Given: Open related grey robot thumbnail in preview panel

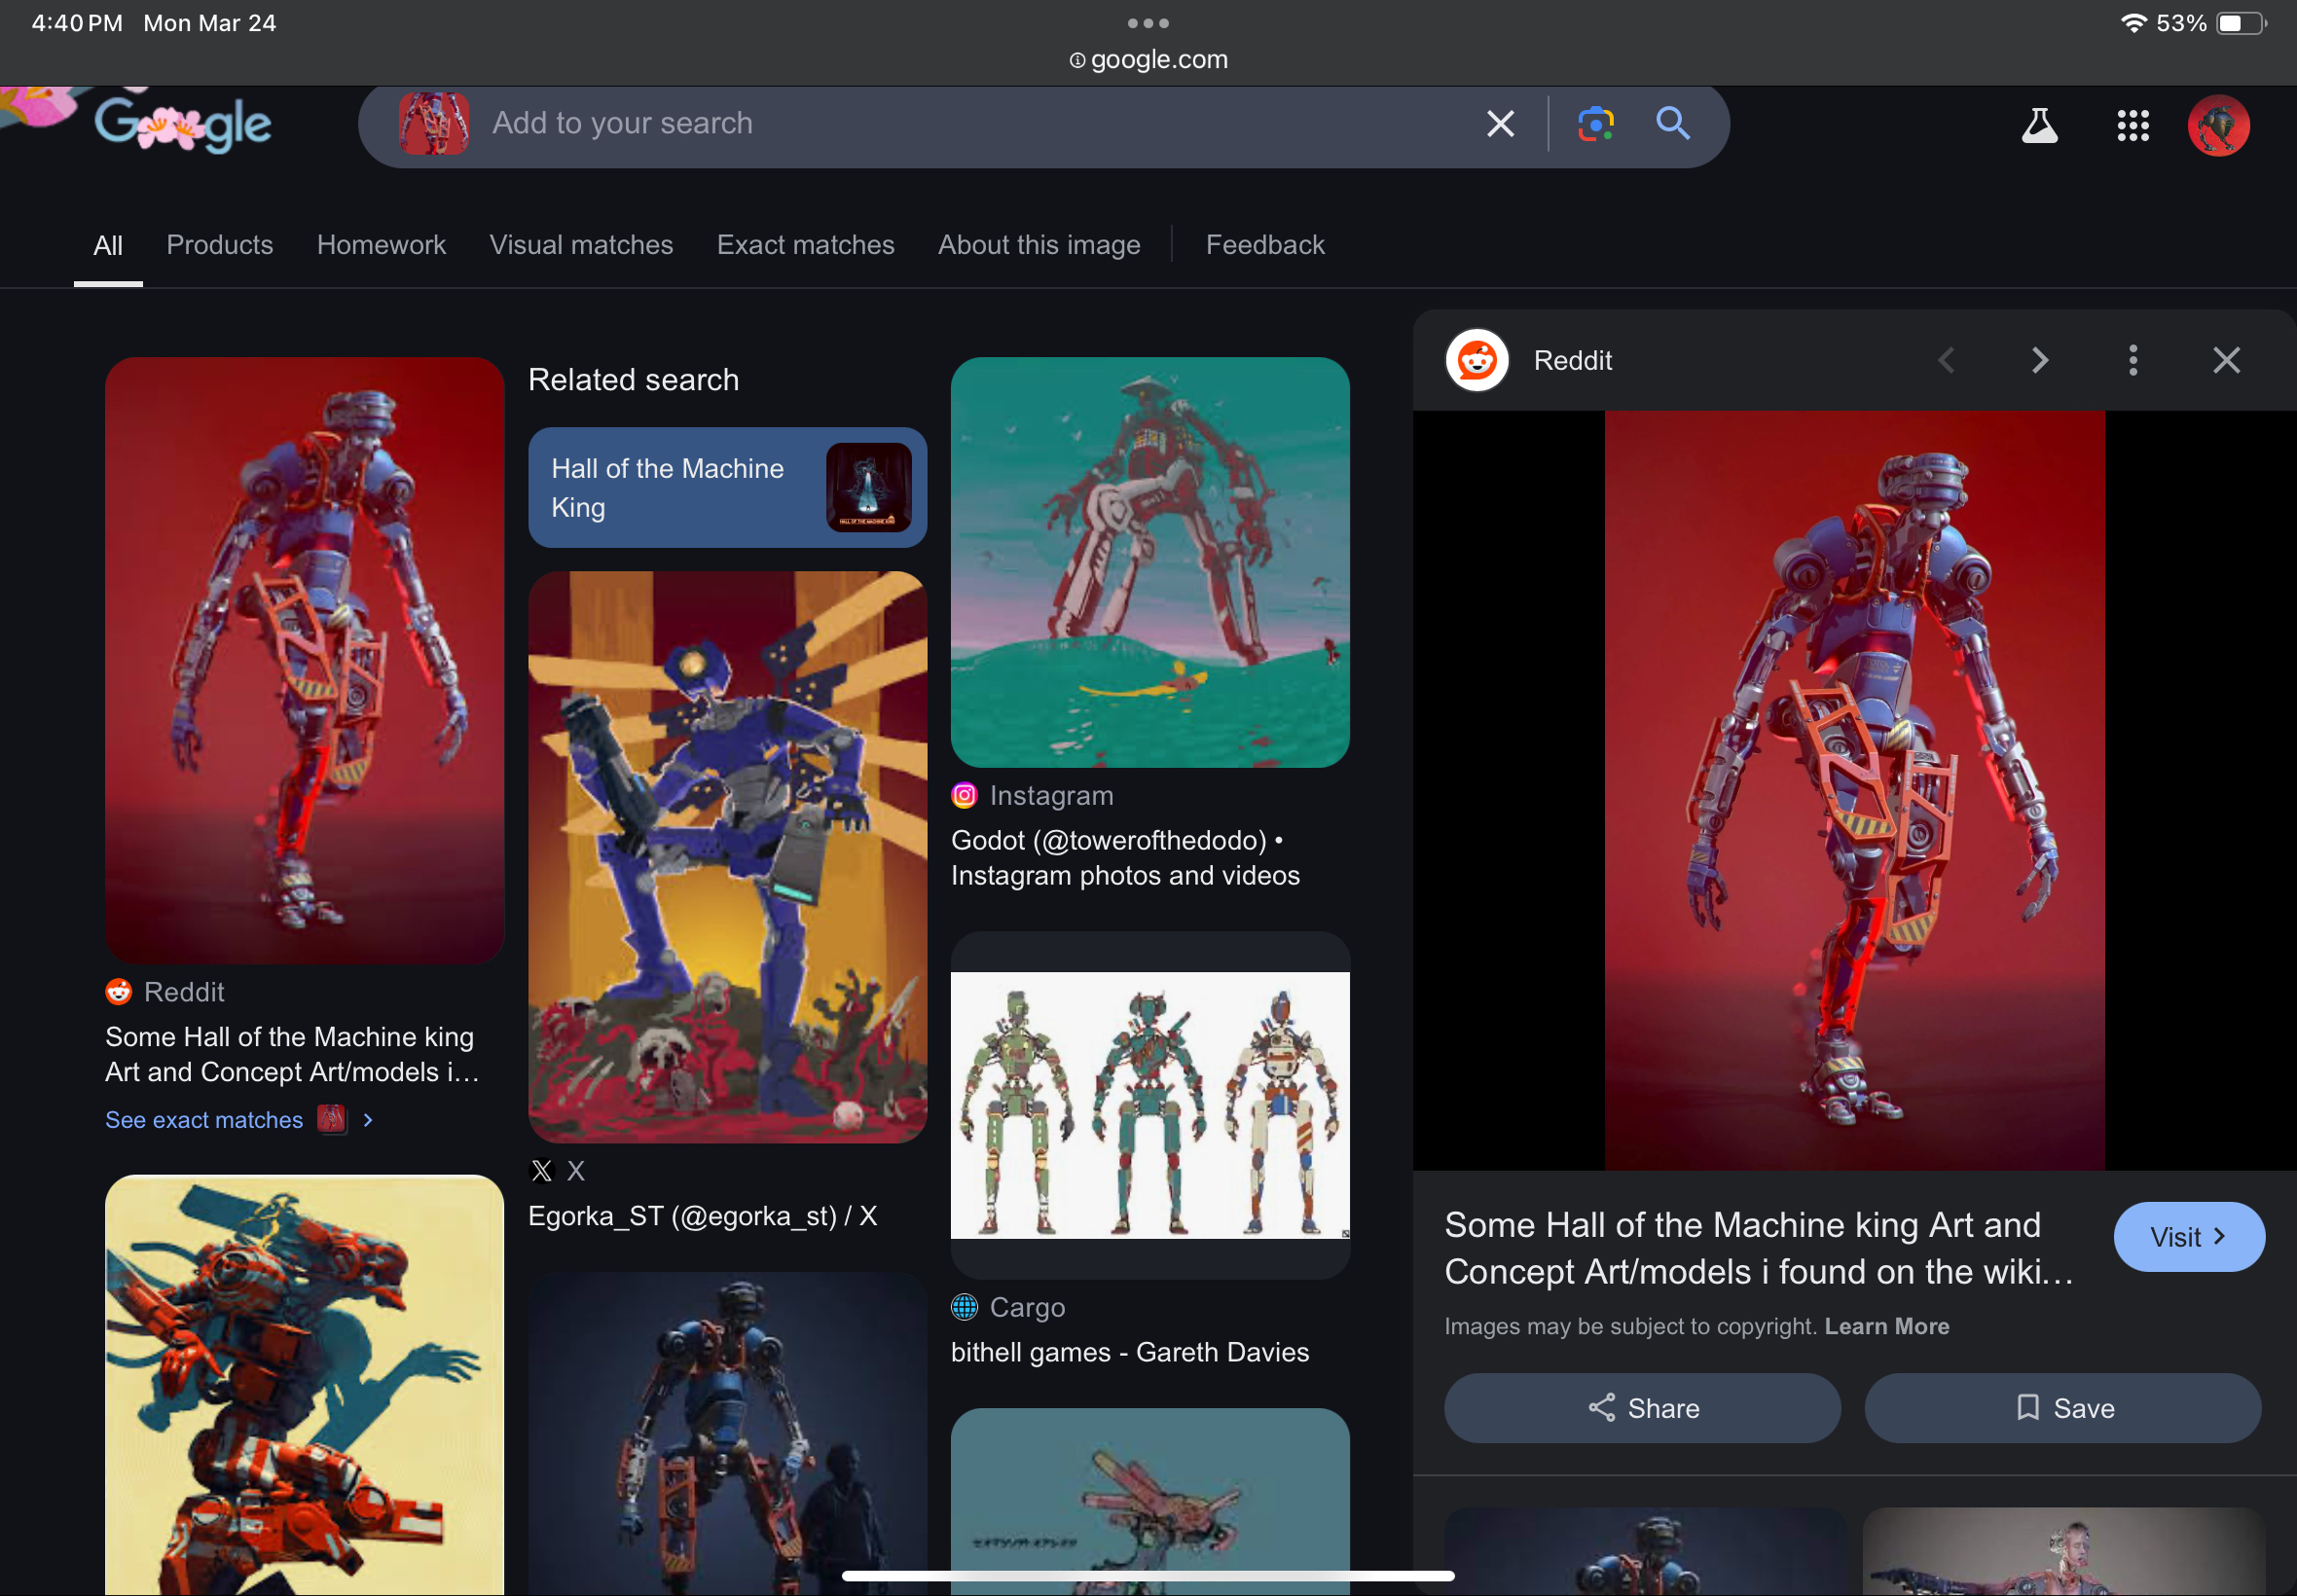Looking at the screenshot, I should click(x=2064, y=1552).
